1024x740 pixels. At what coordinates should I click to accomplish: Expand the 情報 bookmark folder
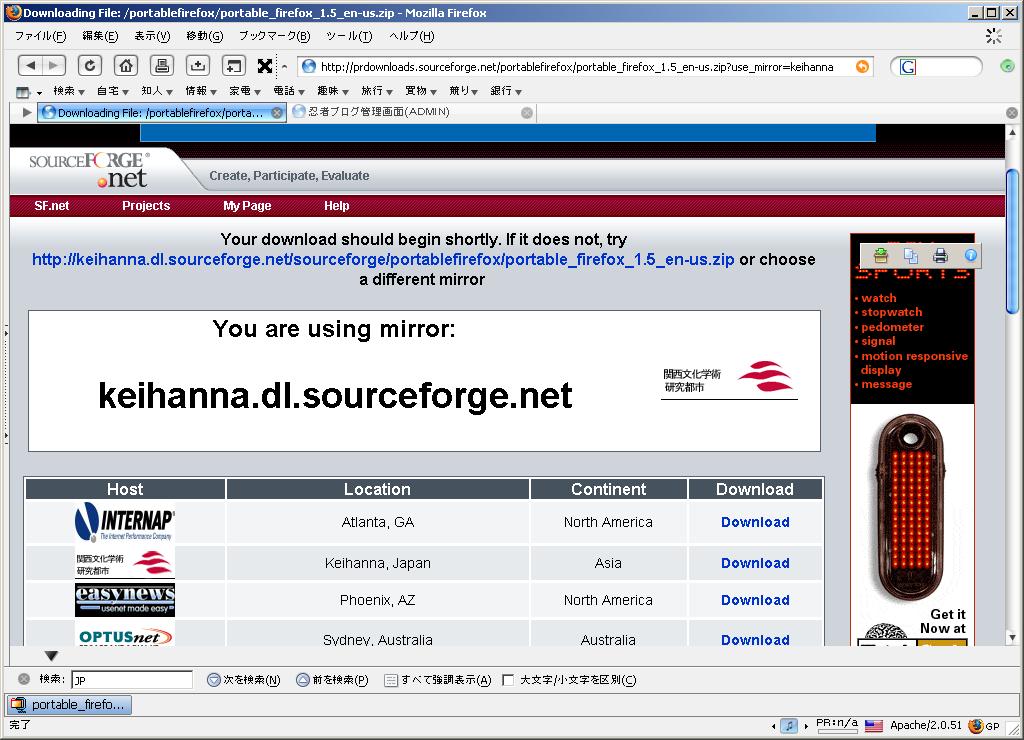click(x=200, y=91)
